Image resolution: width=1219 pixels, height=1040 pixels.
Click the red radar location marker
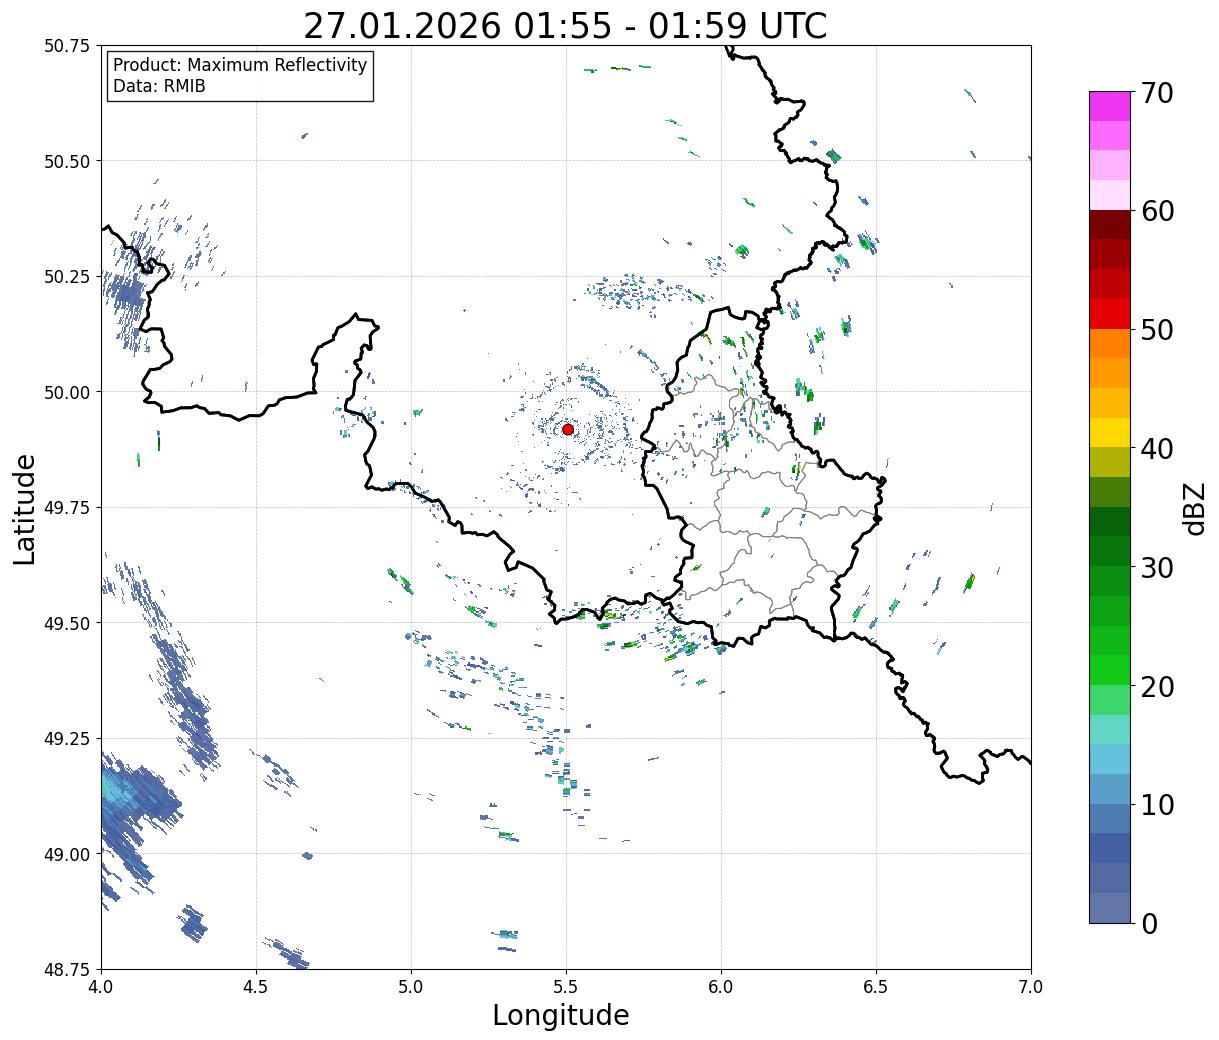(568, 429)
